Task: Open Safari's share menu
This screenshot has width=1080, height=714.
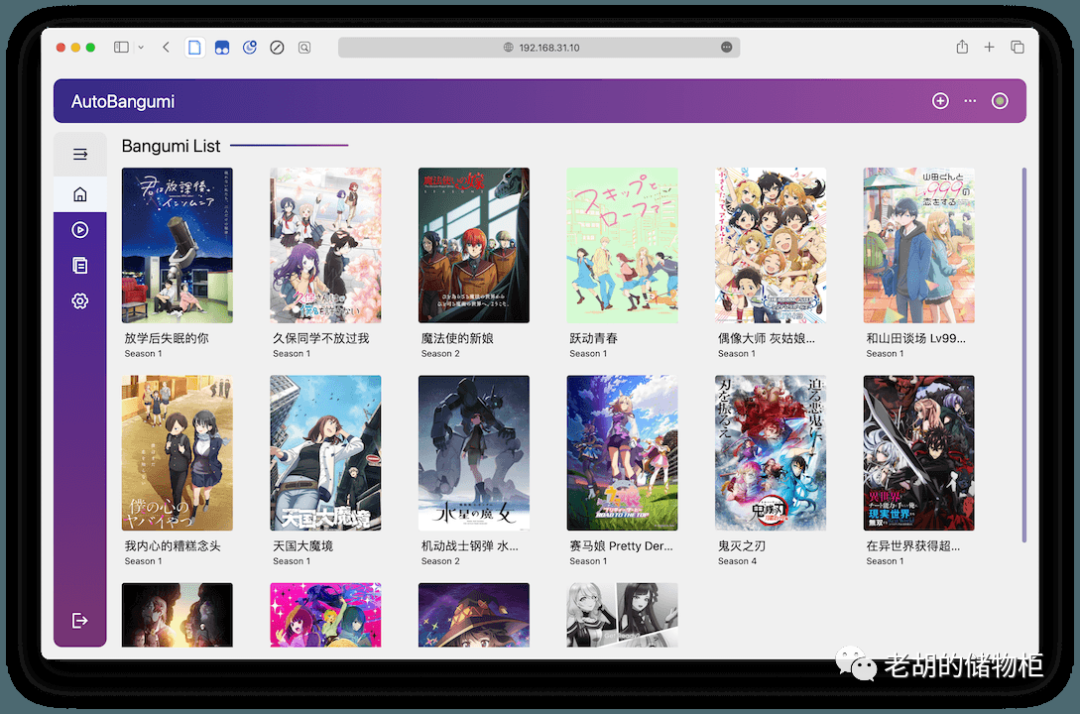Action: [962, 47]
